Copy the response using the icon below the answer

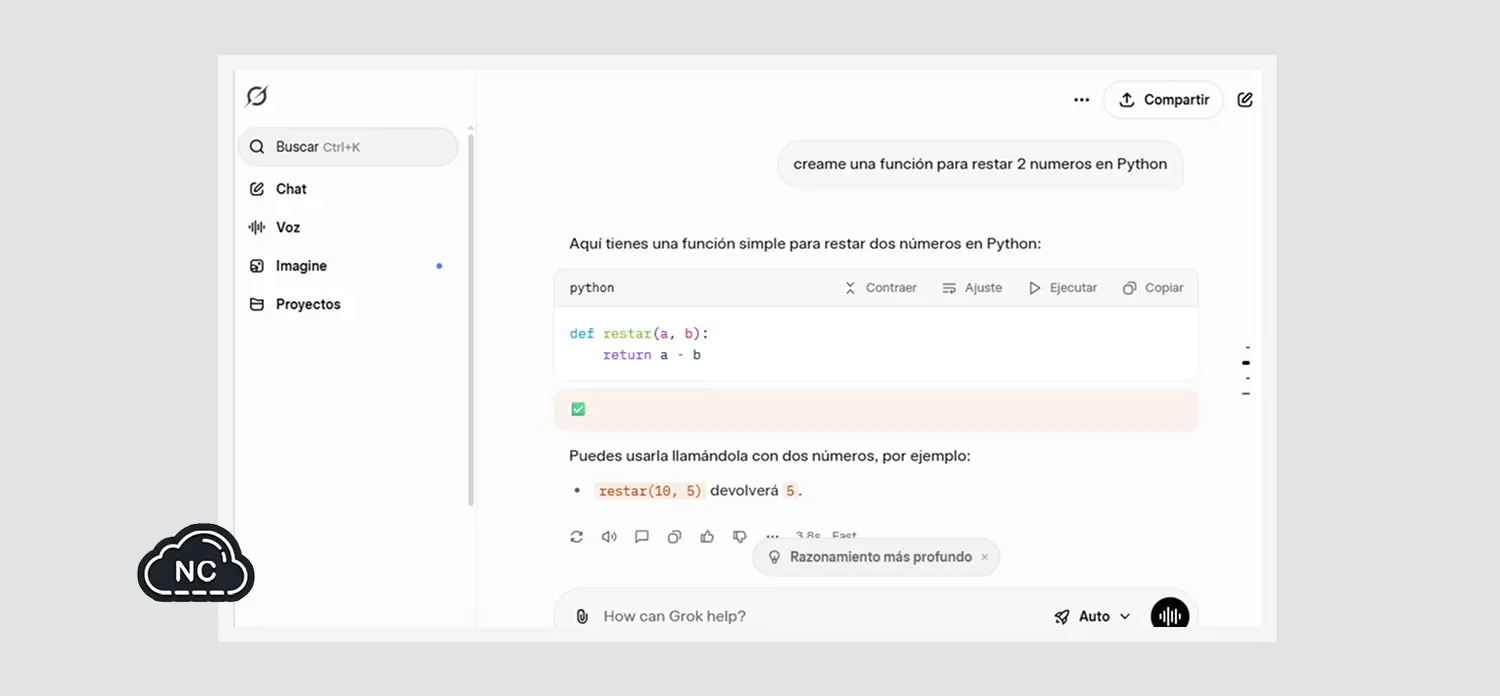(x=674, y=537)
